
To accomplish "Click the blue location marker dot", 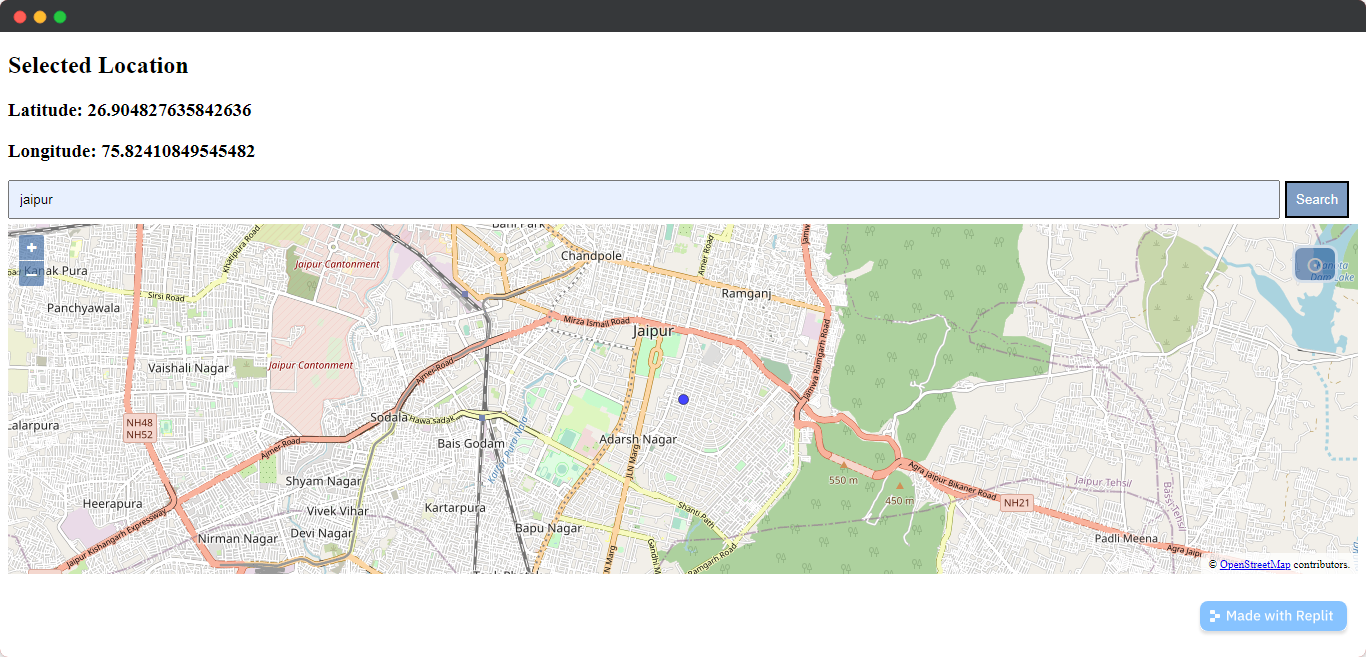I will tap(683, 399).
